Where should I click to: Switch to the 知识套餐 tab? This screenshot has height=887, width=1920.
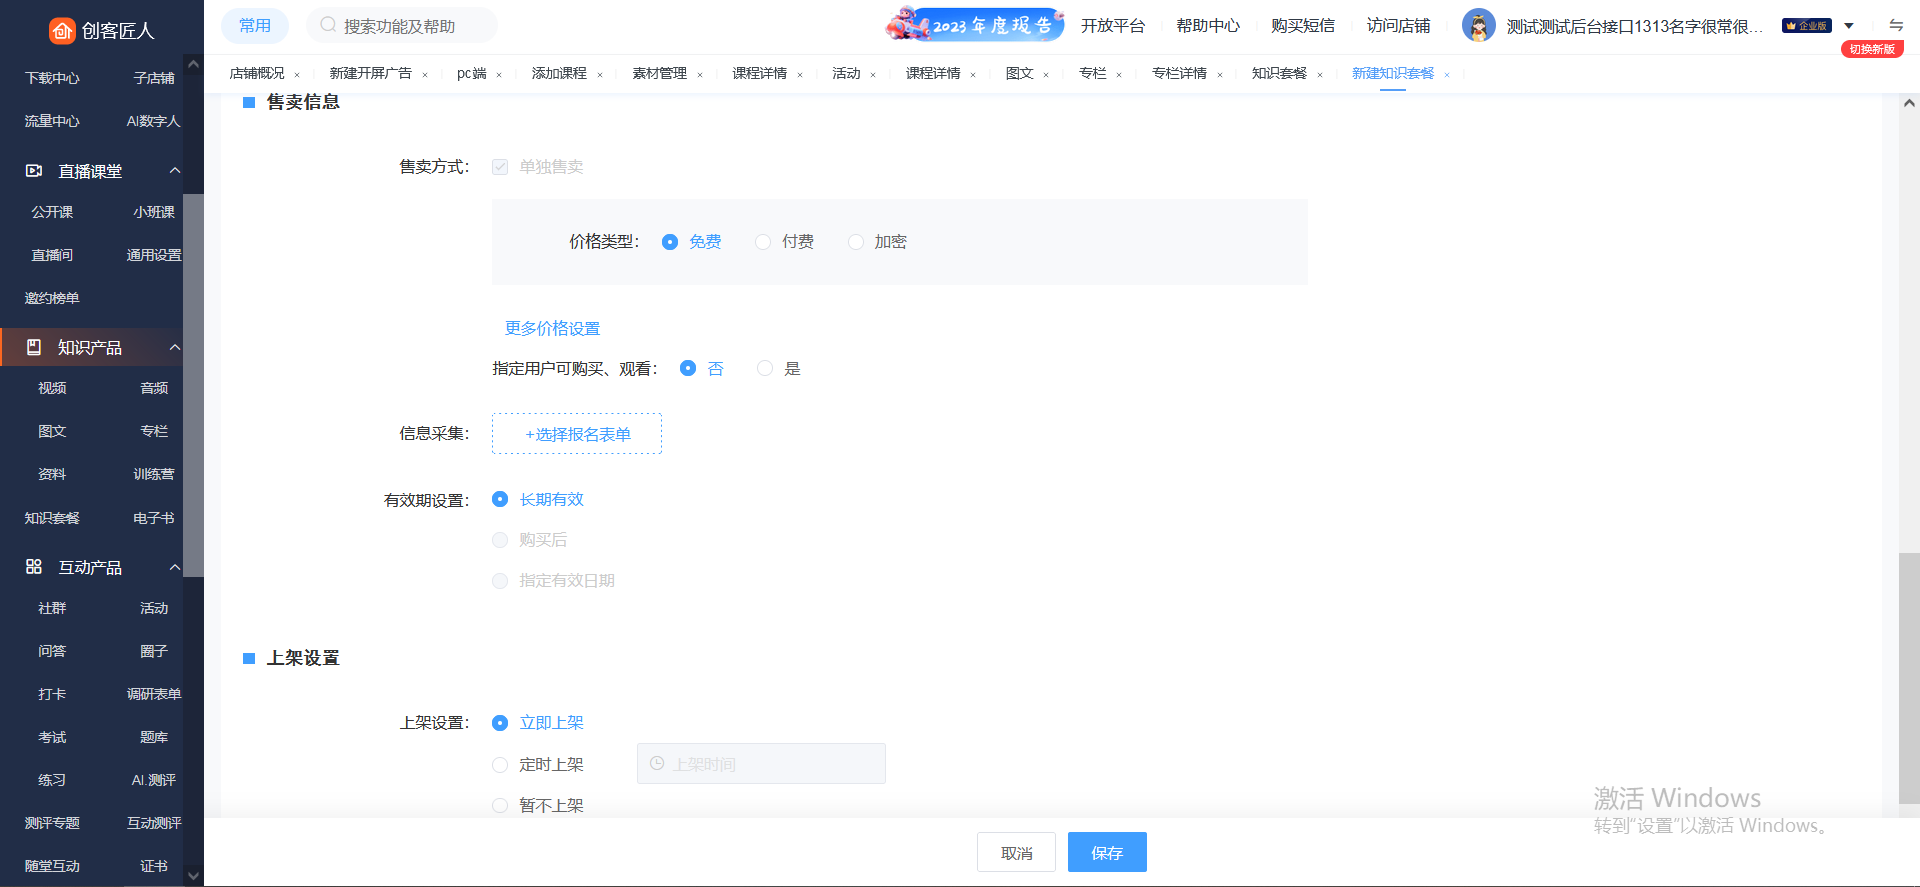tap(1279, 73)
